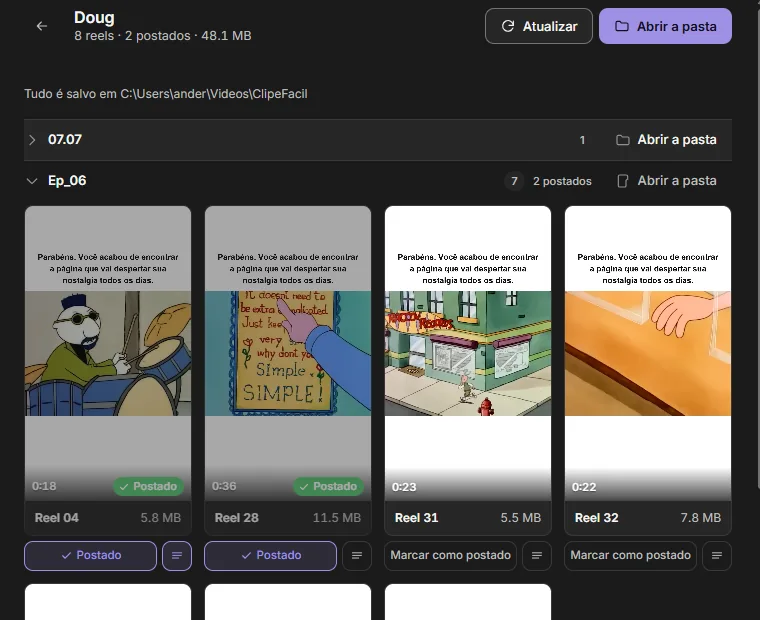Click the 0:36 duration on Reel 28
The width and height of the screenshot is (760, 620).
pos(224,486)
